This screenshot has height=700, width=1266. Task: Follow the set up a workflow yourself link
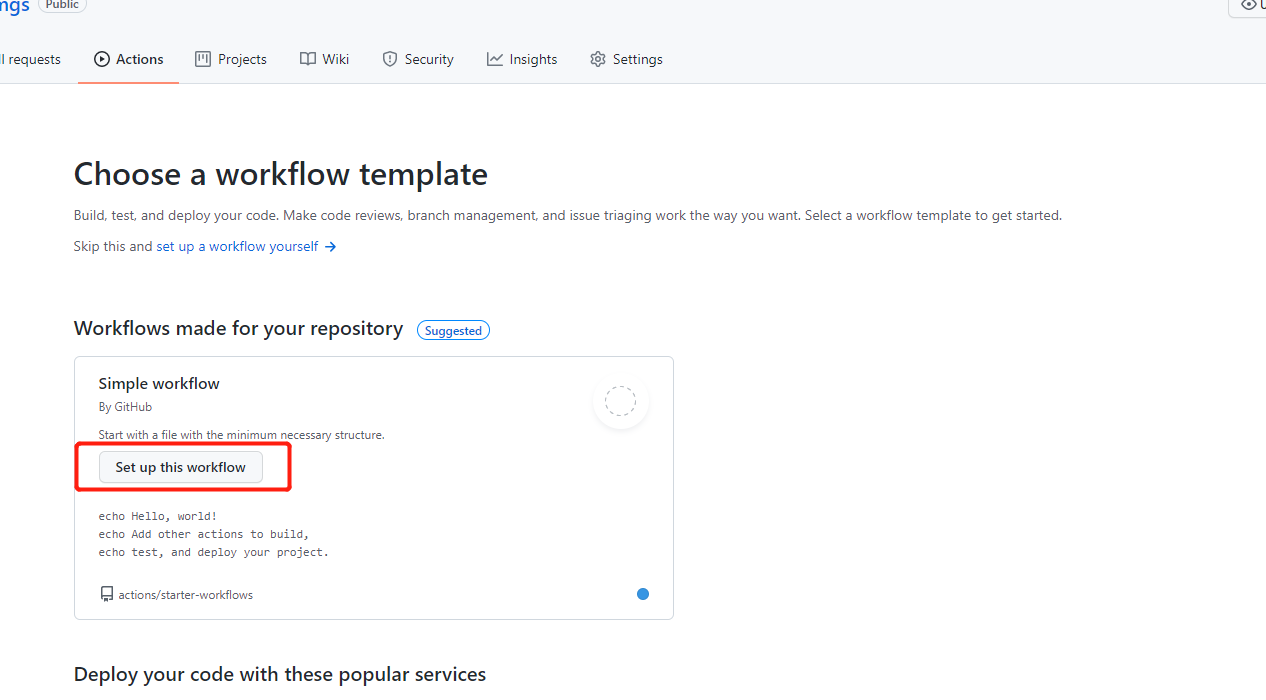[237, 246]
